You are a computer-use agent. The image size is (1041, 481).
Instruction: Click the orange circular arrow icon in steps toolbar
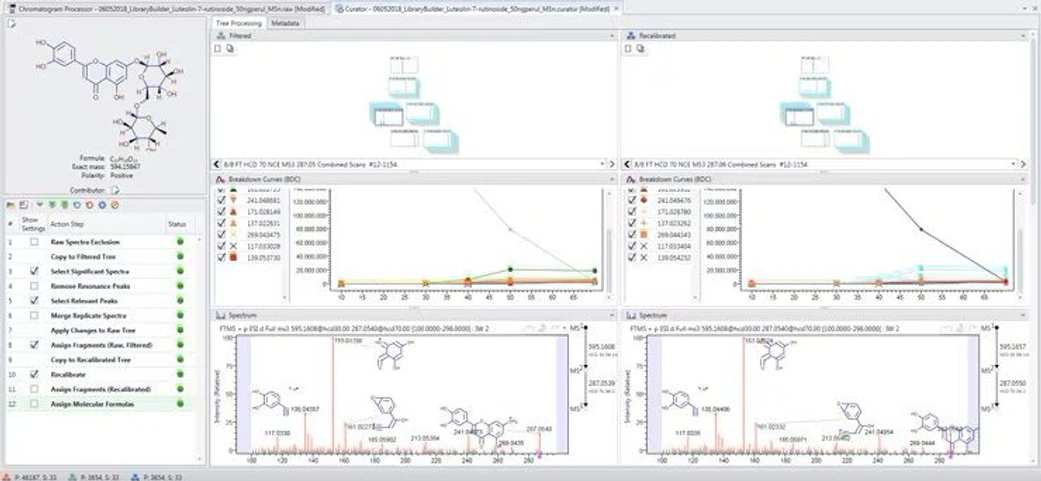(89, 205)
